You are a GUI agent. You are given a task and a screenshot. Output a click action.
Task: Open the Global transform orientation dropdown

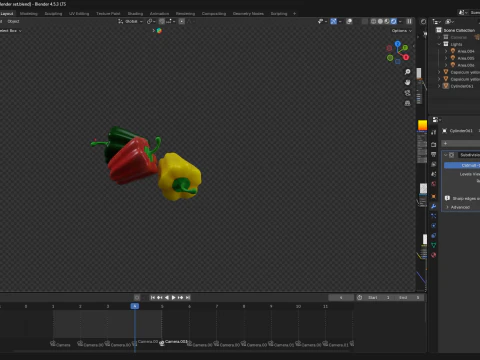tap(130, 21)
